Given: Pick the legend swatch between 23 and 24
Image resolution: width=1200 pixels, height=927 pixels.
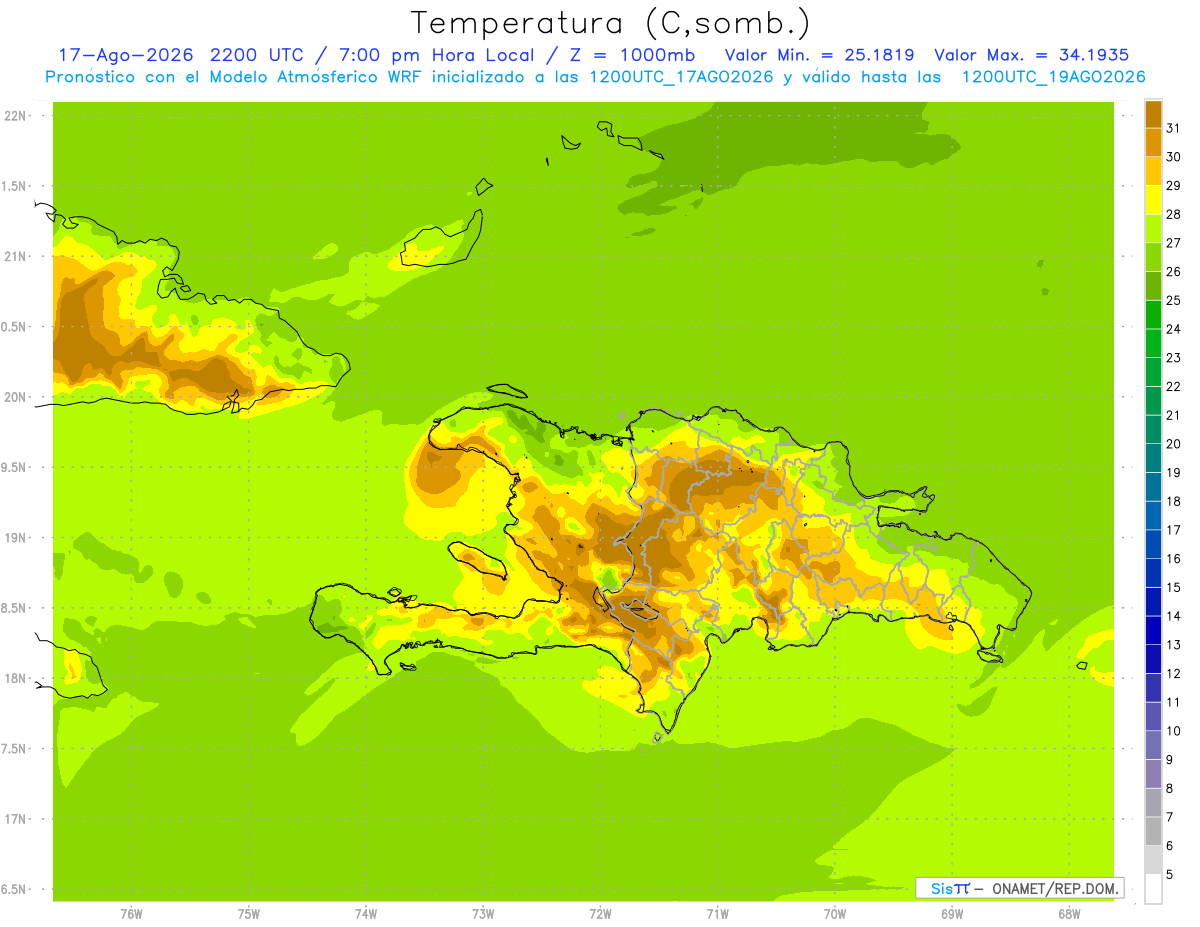Looking at the screenshot, I should tap(1153, 343).
